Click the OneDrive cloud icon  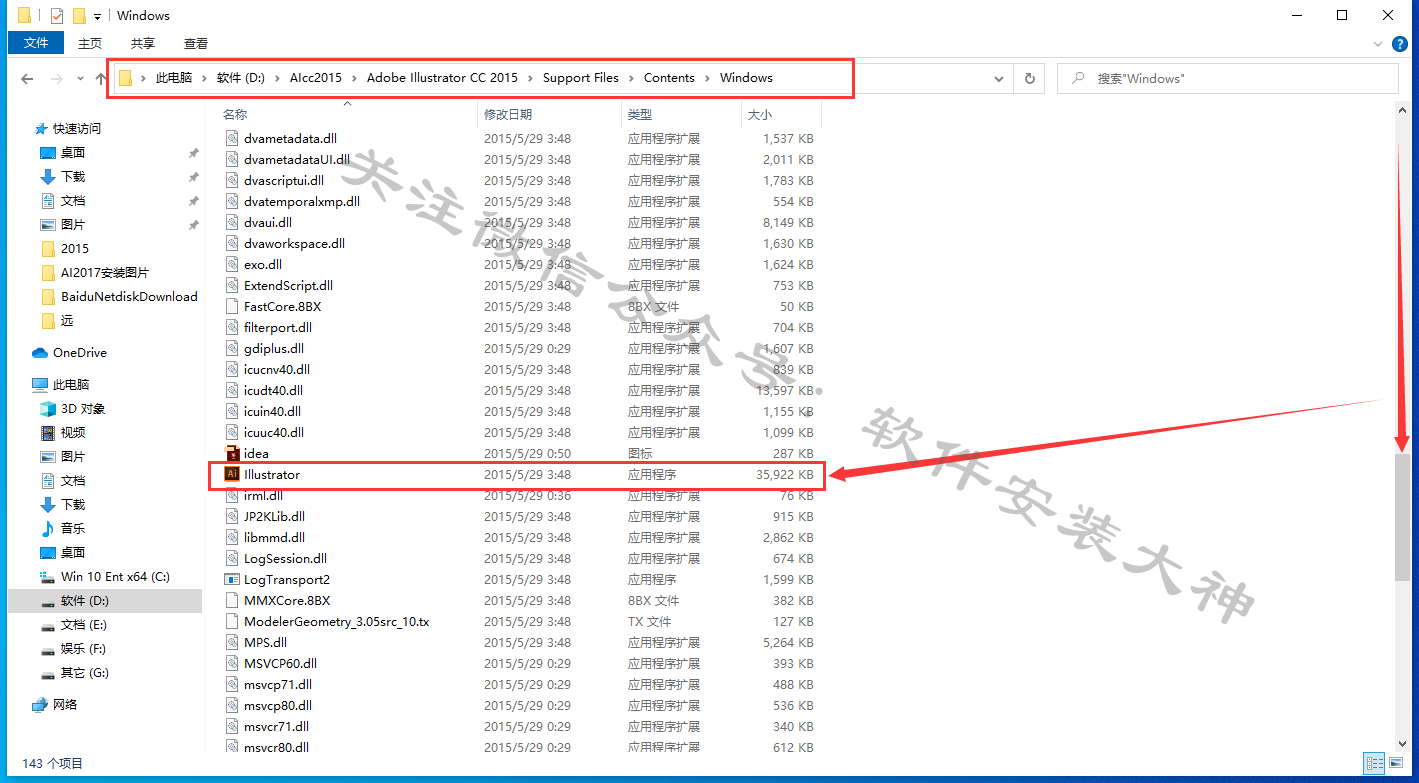coord(40,353)
